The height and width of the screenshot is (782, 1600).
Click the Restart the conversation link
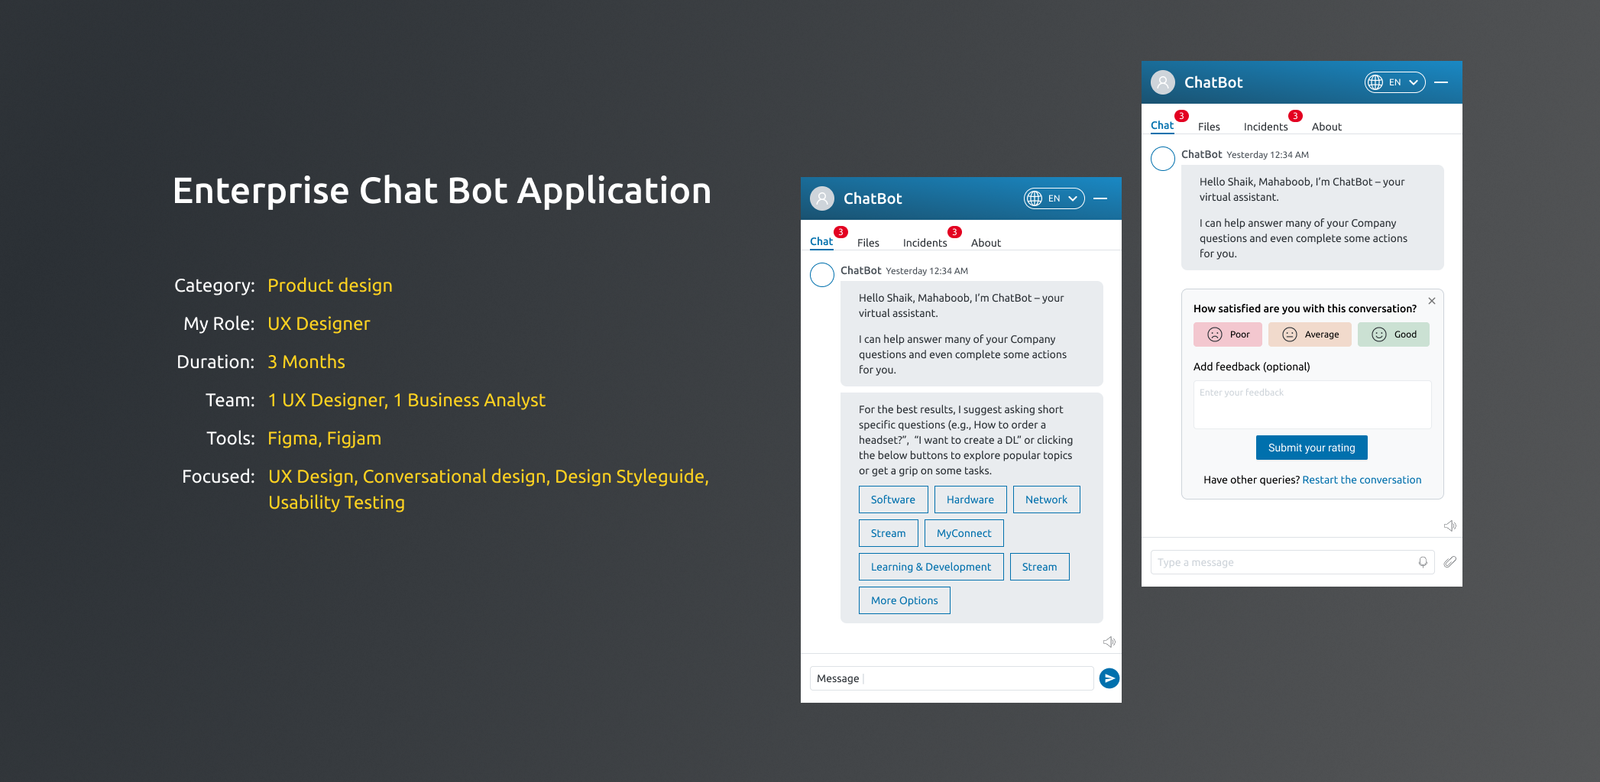(x=1361, y=480)
